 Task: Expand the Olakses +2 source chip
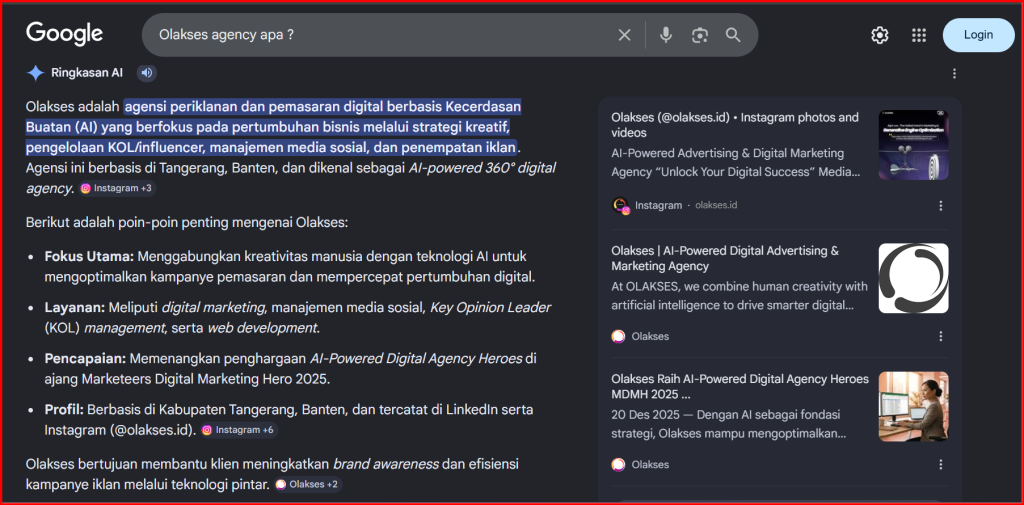pyautogui.click(x=307, y=484)
